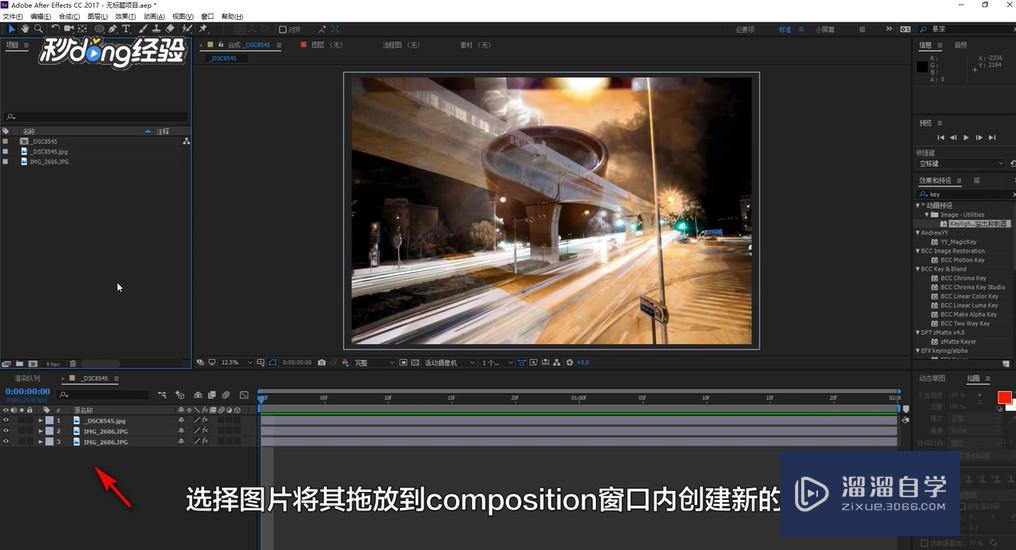Screen dimensions: 1016x550
Task: Select the Puppet Pin tool
Action: (203, 29)
